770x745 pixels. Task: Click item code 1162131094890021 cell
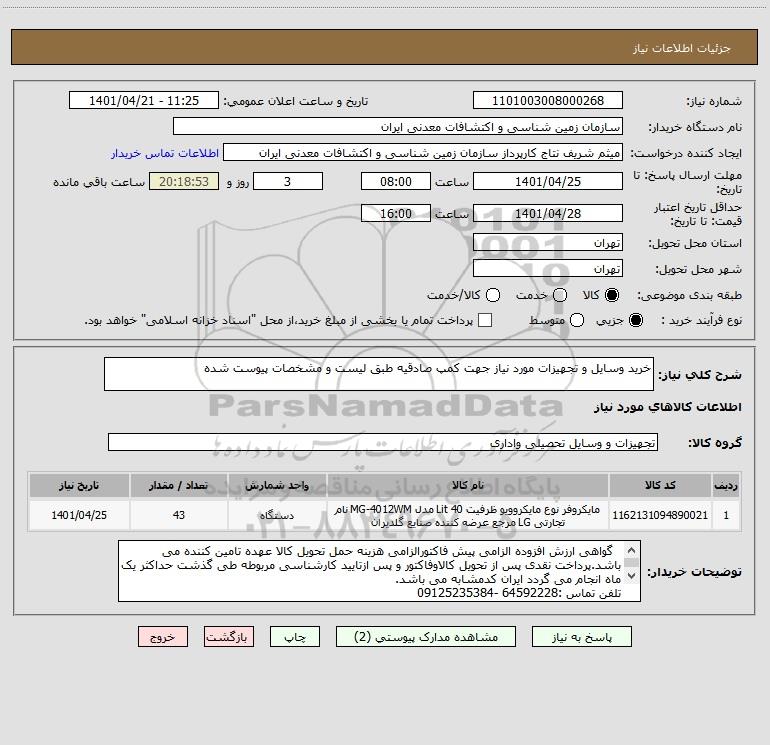tap(660, 515)
